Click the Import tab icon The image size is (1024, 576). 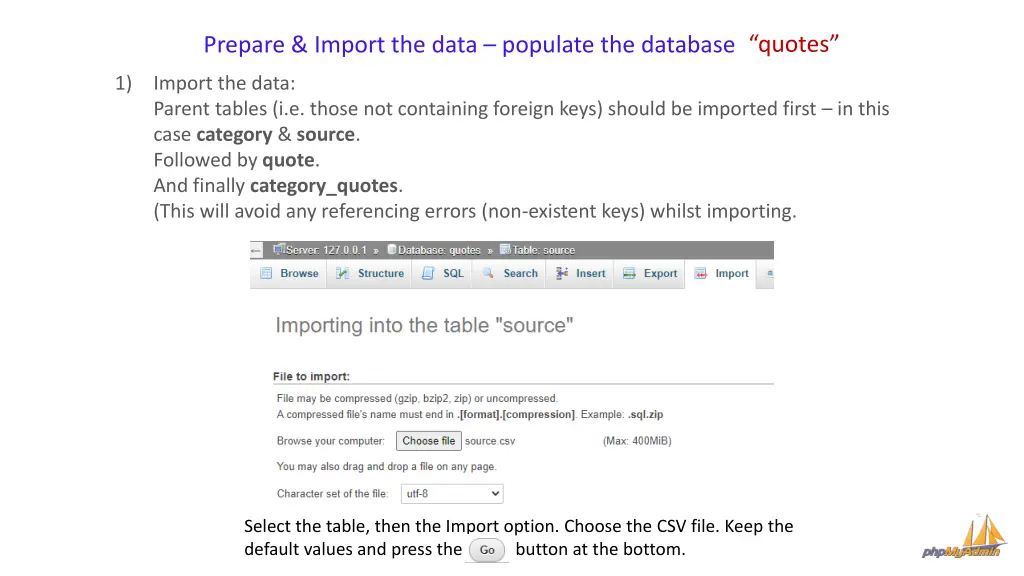pyautogui.click(x=701, y=273)
